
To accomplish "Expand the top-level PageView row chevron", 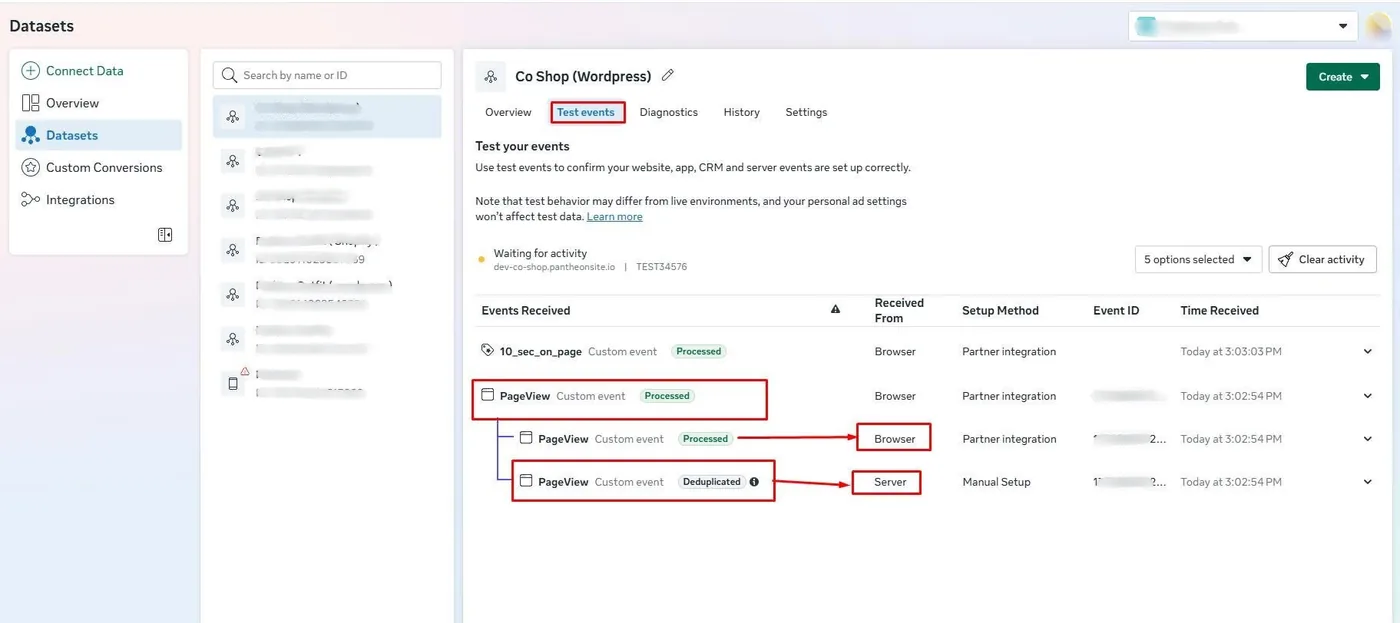I will click(x=1368, y=396).
